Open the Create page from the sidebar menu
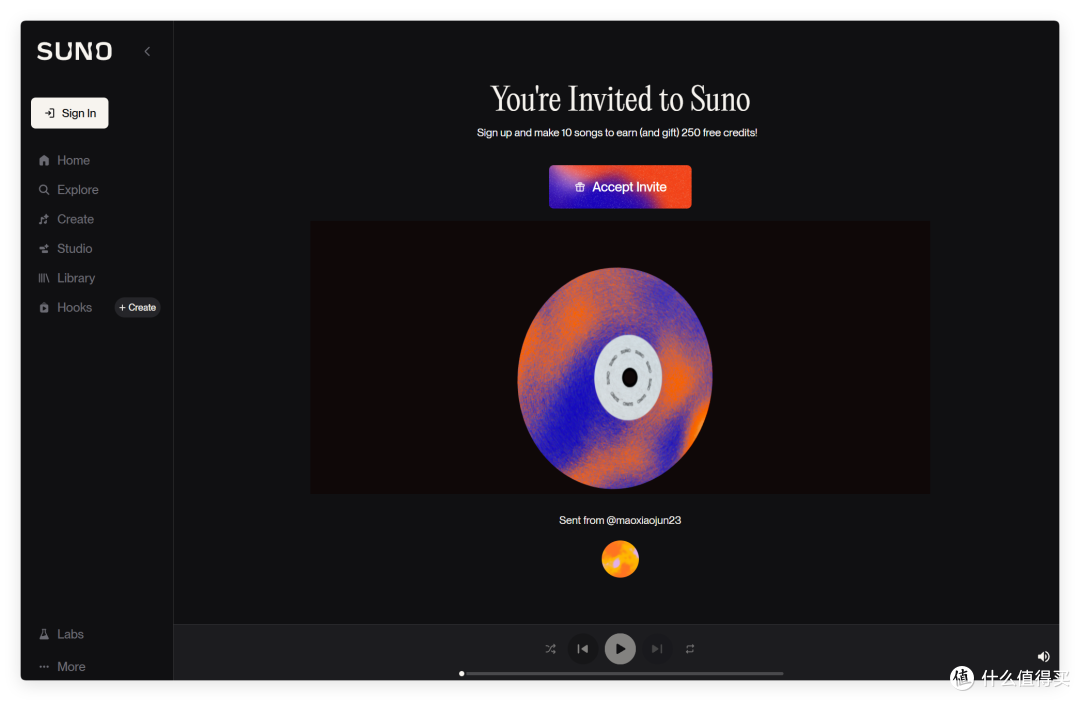Image resolution: width=1080 pixels, height=701 pixels. [75, 220]
